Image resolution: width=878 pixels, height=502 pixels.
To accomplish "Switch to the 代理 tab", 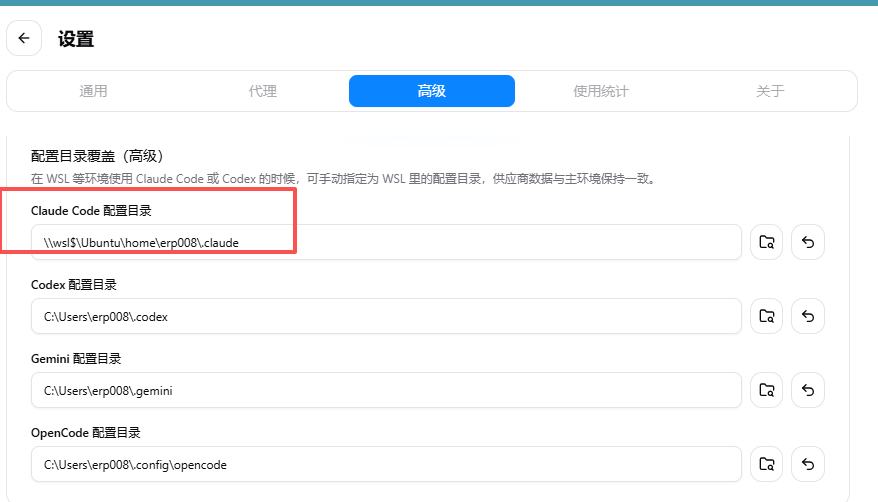I will 263,91.
